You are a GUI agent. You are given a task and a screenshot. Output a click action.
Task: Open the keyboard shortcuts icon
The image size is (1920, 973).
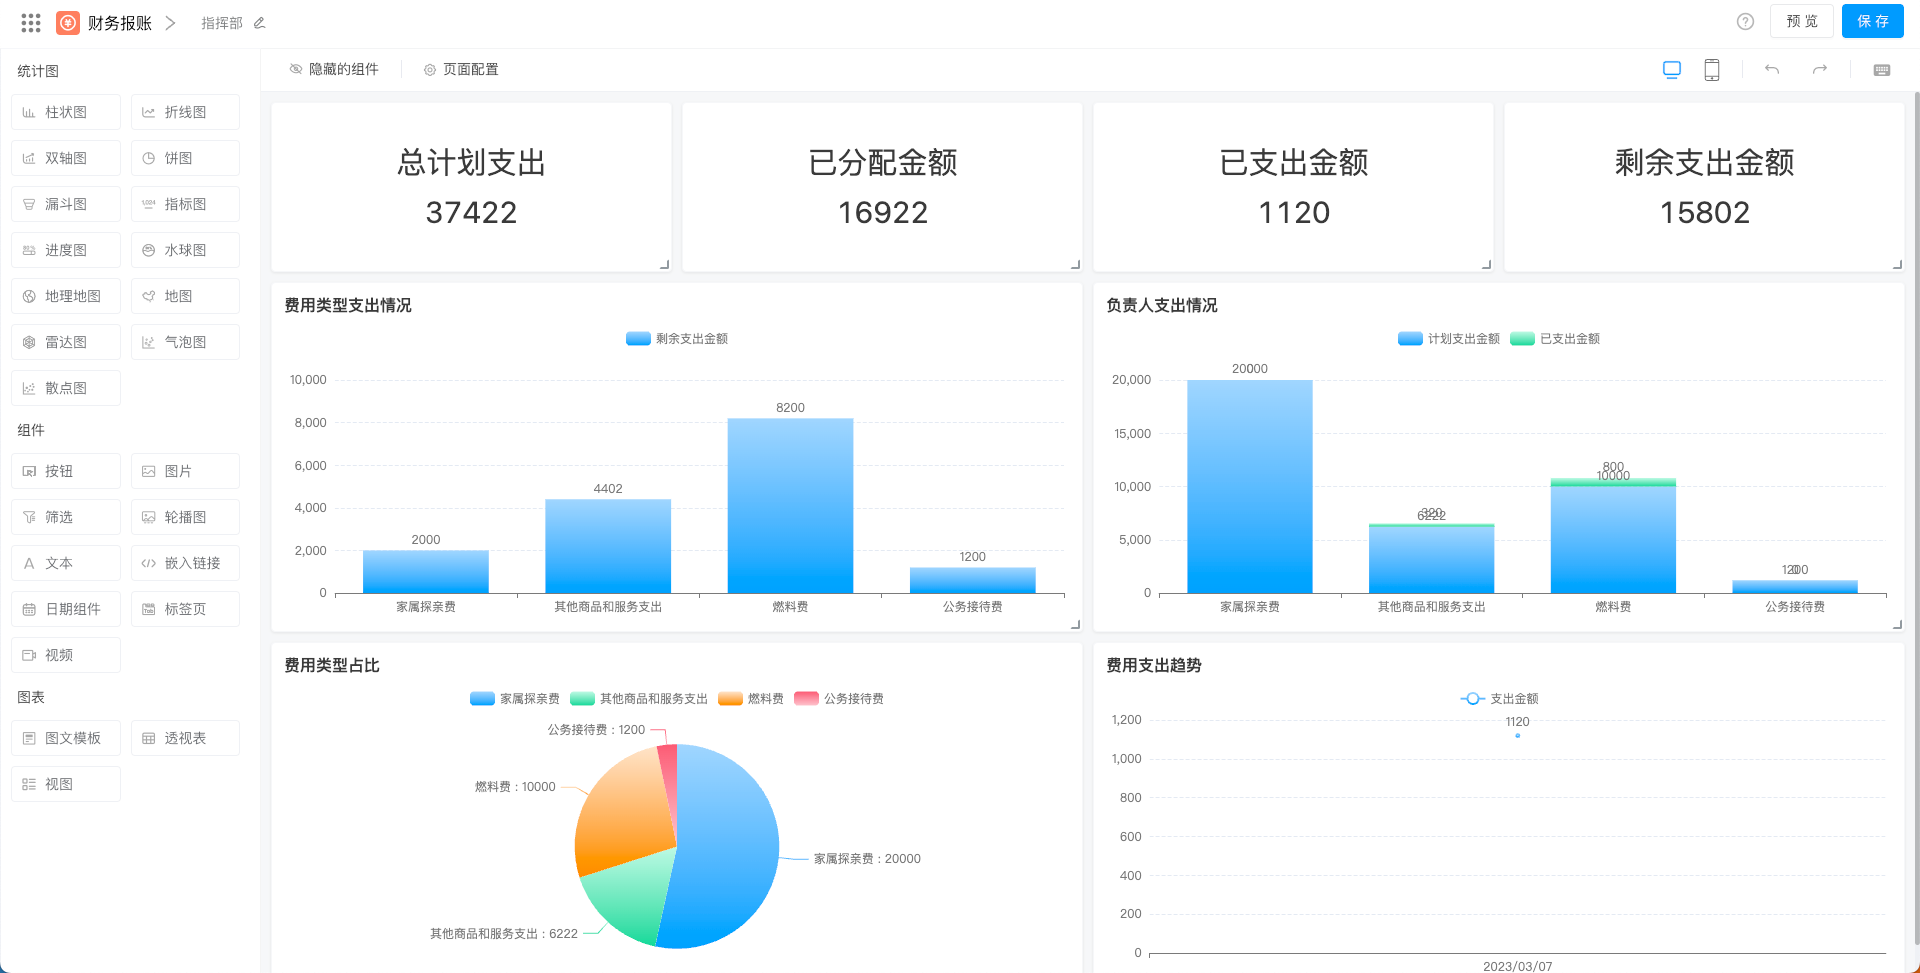coord(1882,70)
